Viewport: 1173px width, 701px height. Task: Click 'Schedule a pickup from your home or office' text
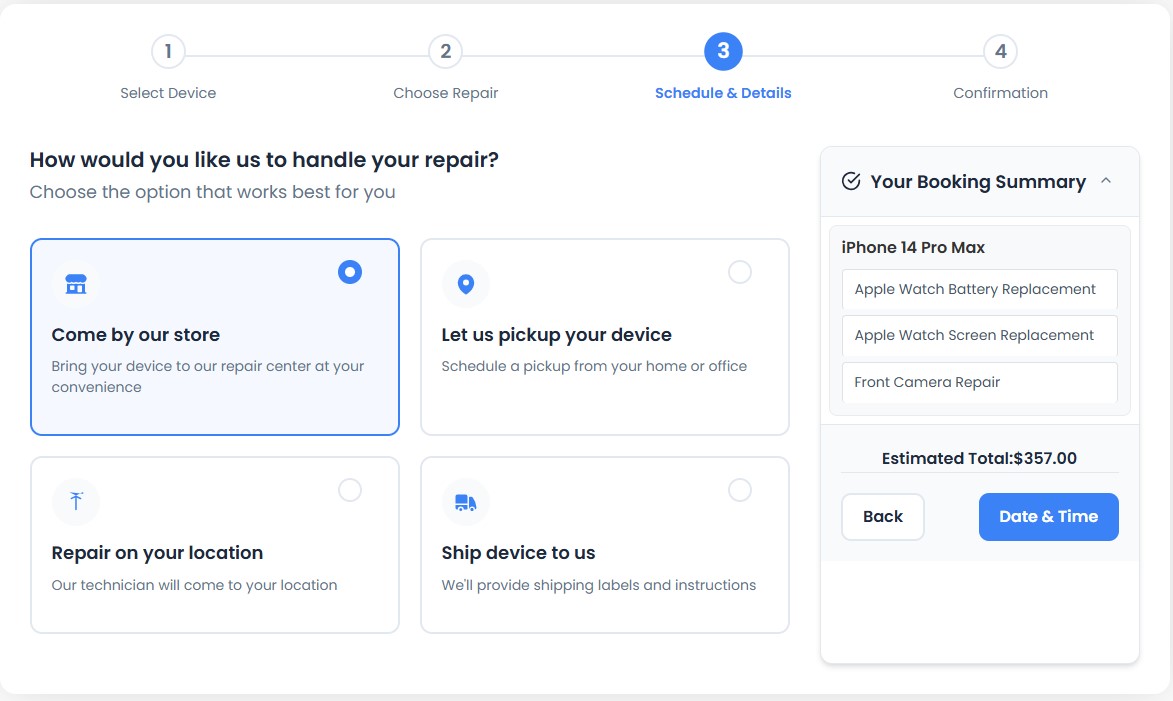point(594,366)
